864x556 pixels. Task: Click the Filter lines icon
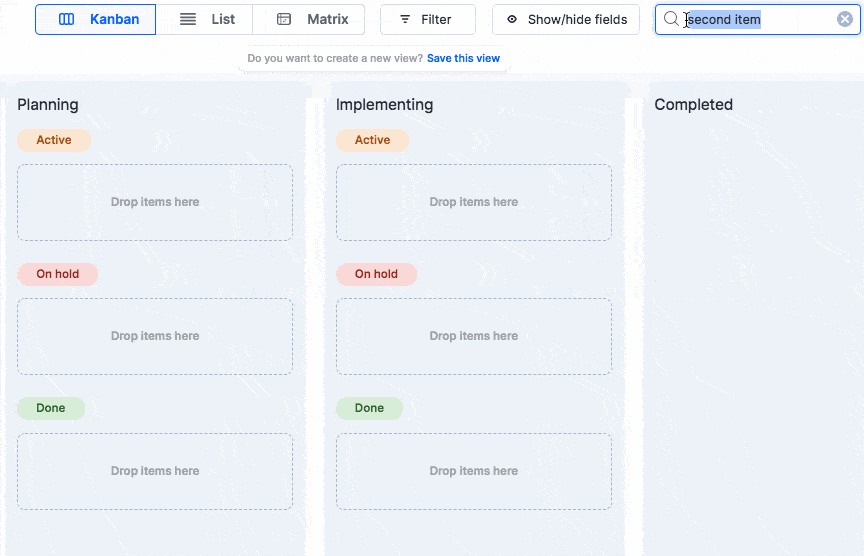[405, 19]
